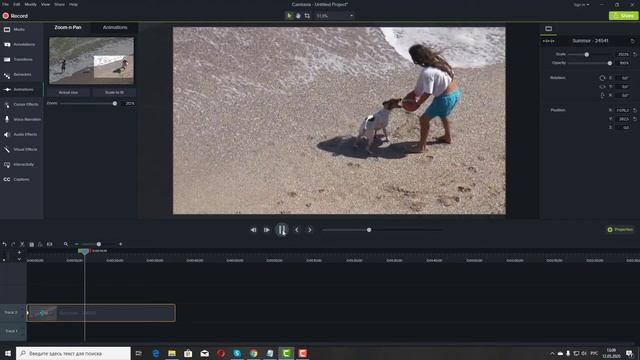
Task: Open the Visual Effects panel
Action: click(21, 149)
